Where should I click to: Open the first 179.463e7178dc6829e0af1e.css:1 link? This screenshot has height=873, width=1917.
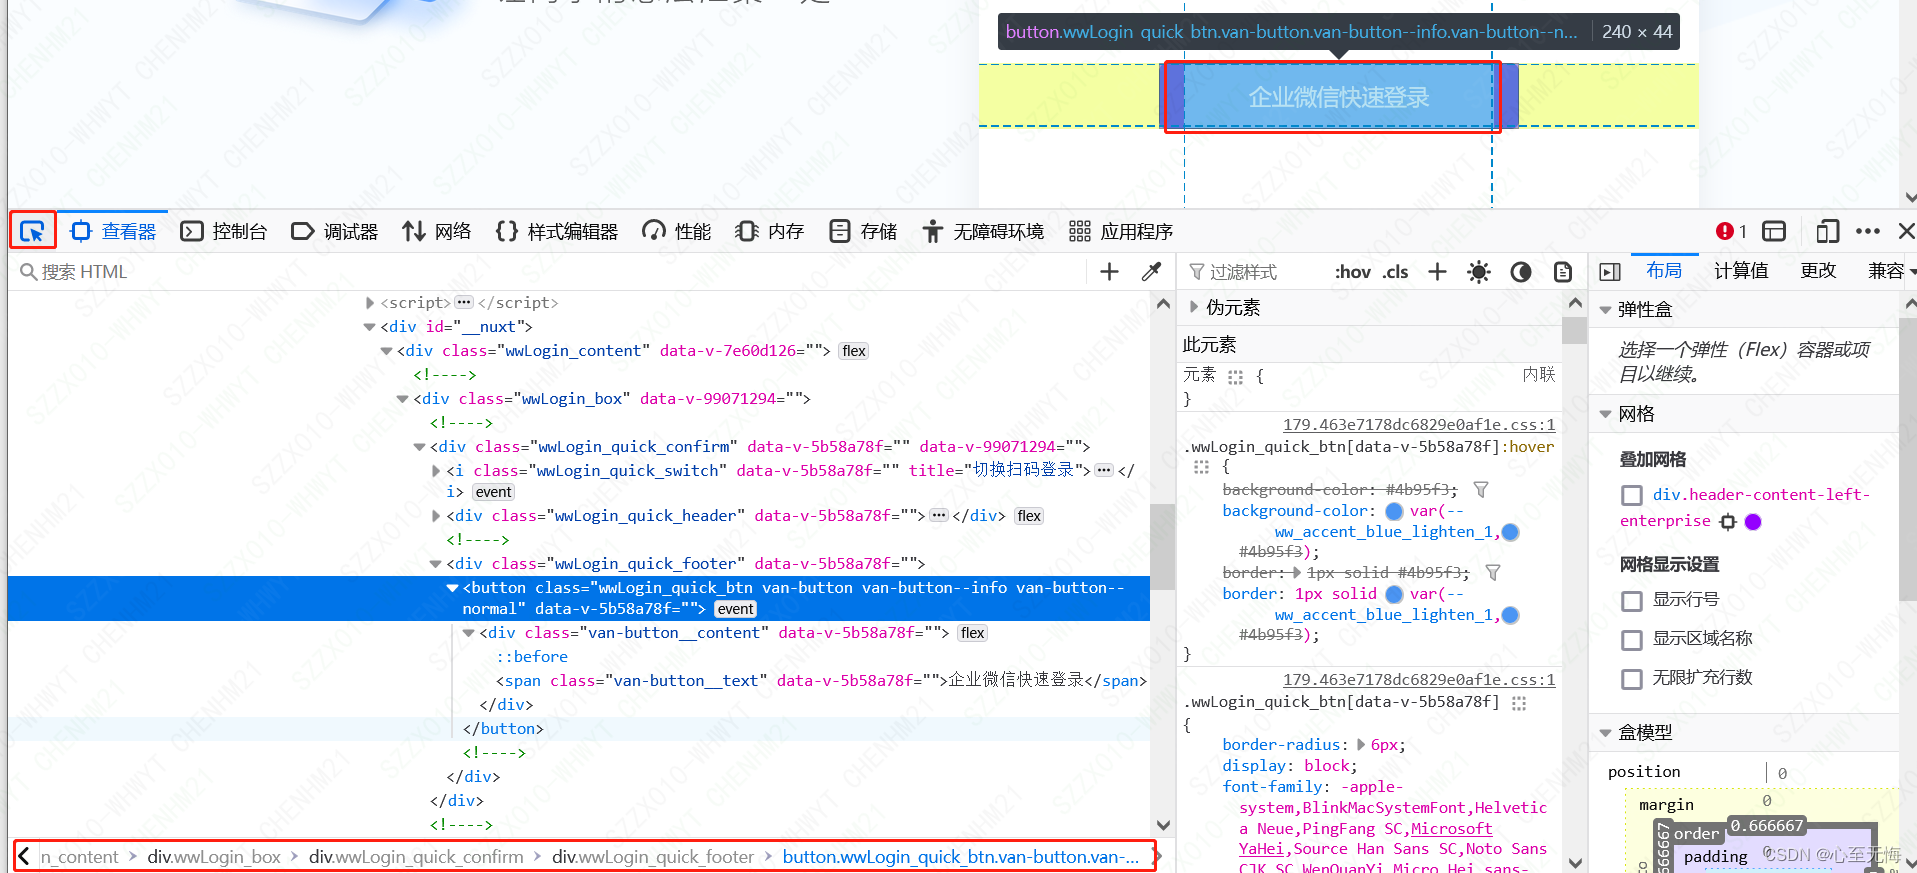point(1419,424)
